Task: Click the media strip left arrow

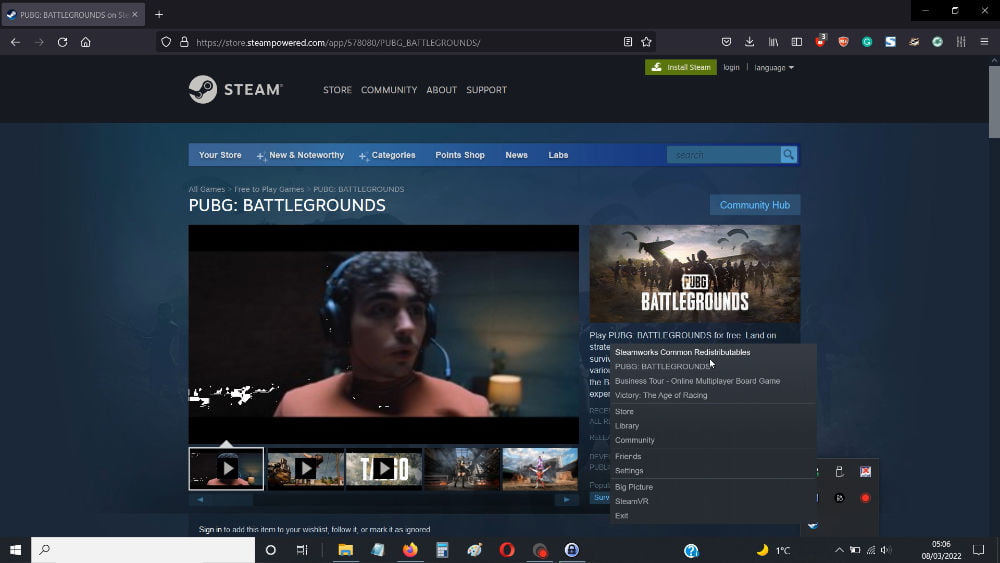Action: click(x=200, y=500)
